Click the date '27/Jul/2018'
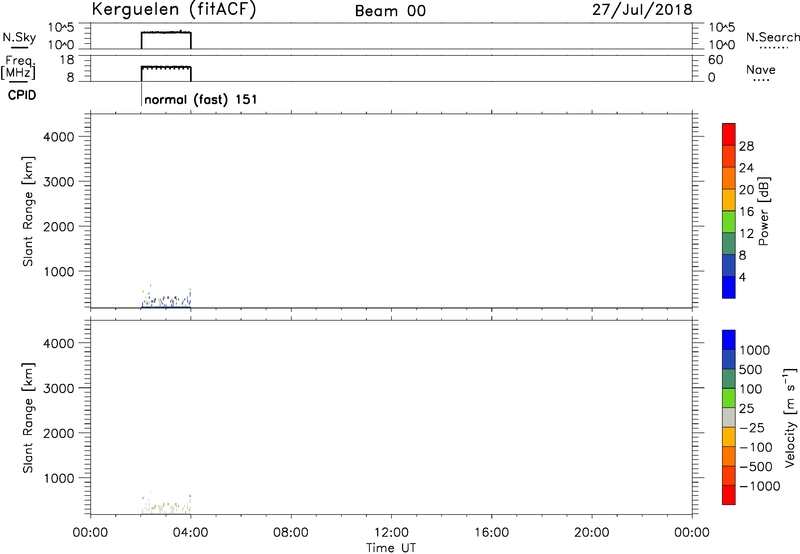Image resolution: width=800 pixels, height=554 pixels. pos(642,10)
